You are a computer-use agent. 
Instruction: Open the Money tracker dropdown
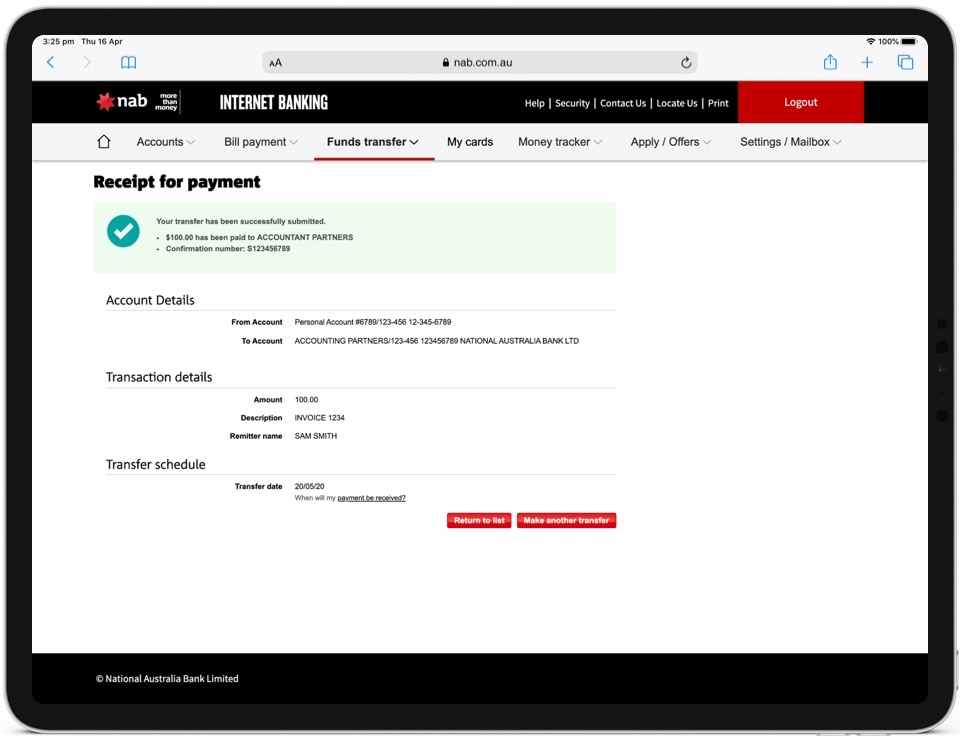coord(560,142)
